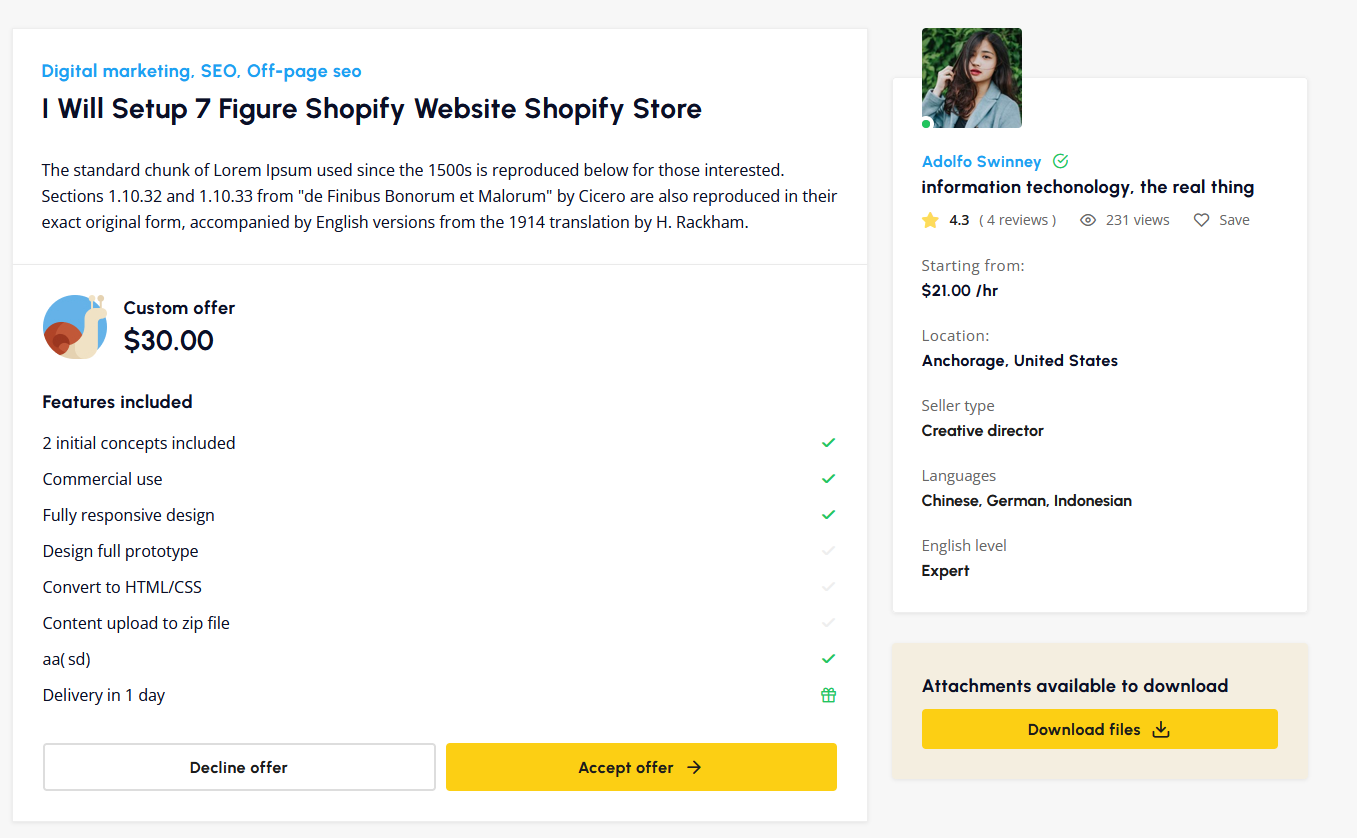Click the yellow star rating icon
The height and width of the screenshot is (838, 1357).
click(930, 220)
